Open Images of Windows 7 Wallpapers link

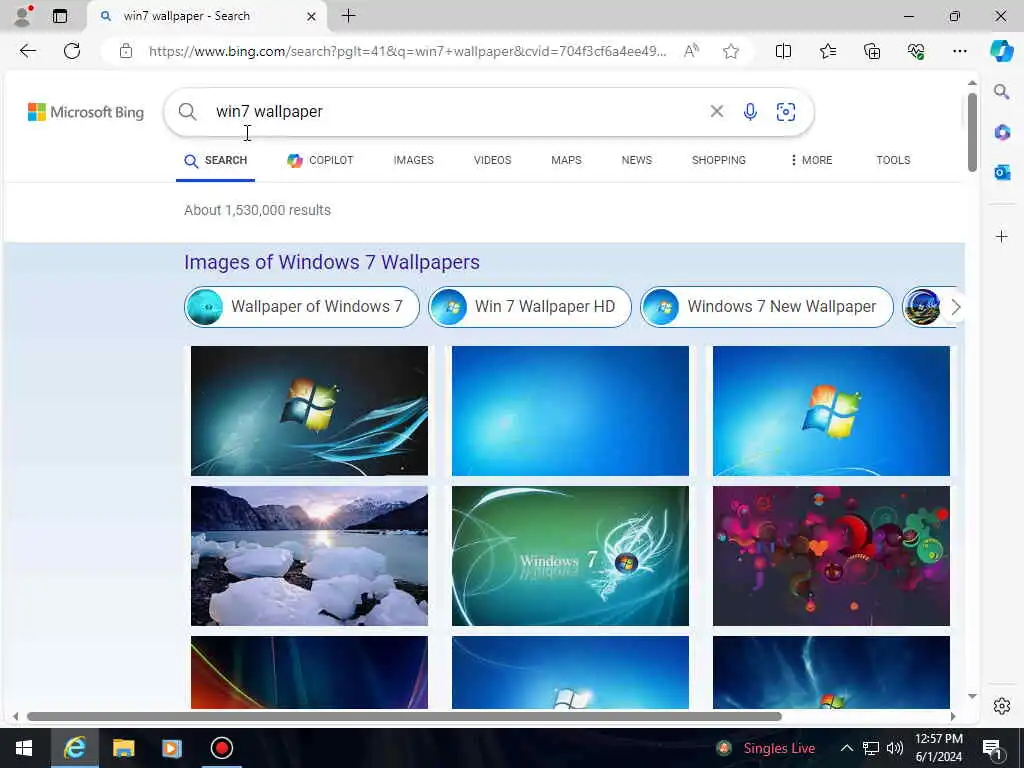332,263
